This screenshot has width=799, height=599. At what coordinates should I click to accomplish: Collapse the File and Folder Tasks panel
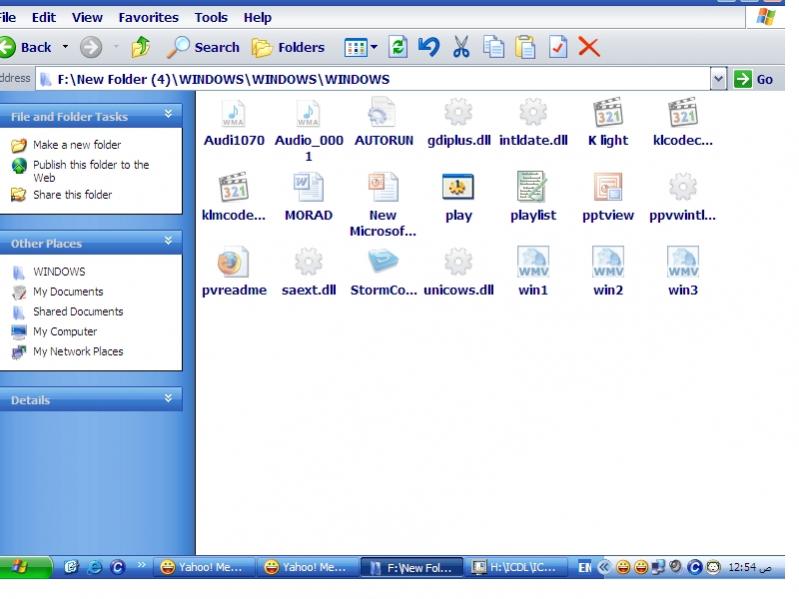pyautogui.click(x=168, y=115)
